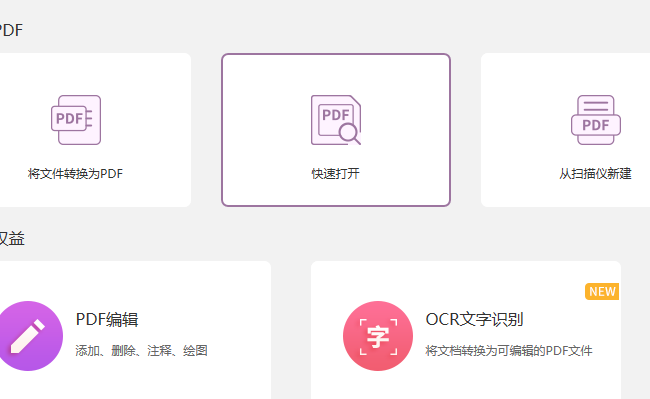Click the 将文档转换为可编辑的PDF文件 description
The image size is (650, 399).
509,351
